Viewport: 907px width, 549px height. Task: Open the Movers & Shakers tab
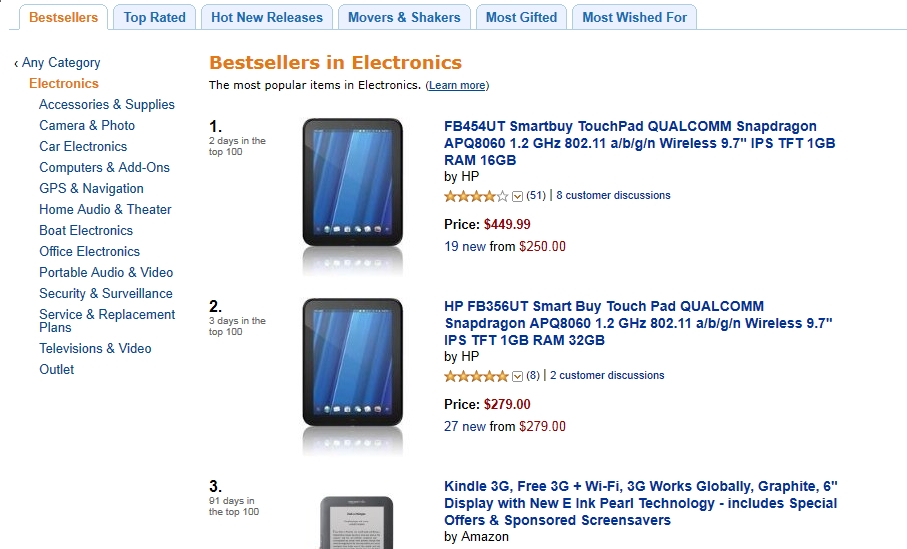404,17
